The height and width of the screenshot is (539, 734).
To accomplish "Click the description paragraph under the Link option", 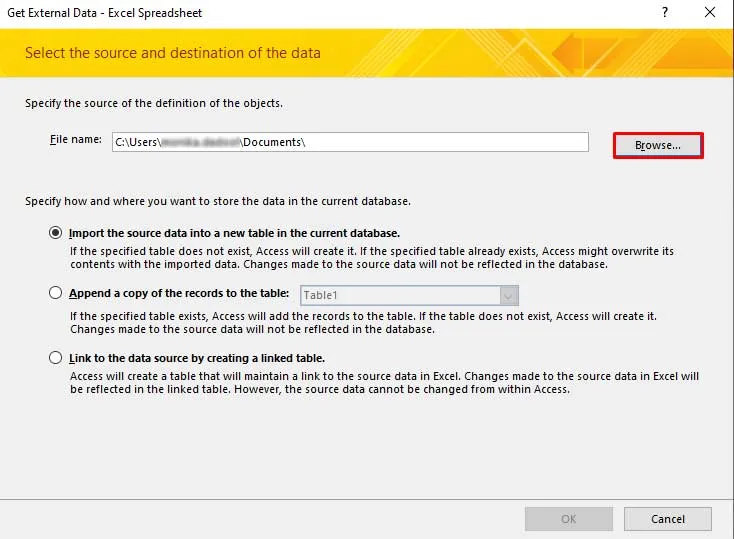I will point(383,383).
